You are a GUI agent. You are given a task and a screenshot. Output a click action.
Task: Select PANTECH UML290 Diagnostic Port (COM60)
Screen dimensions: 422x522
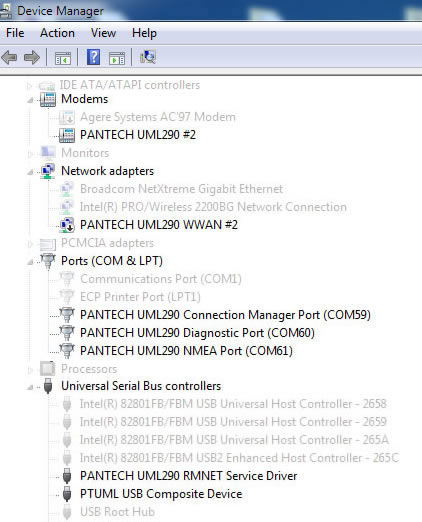click(197, 333)
